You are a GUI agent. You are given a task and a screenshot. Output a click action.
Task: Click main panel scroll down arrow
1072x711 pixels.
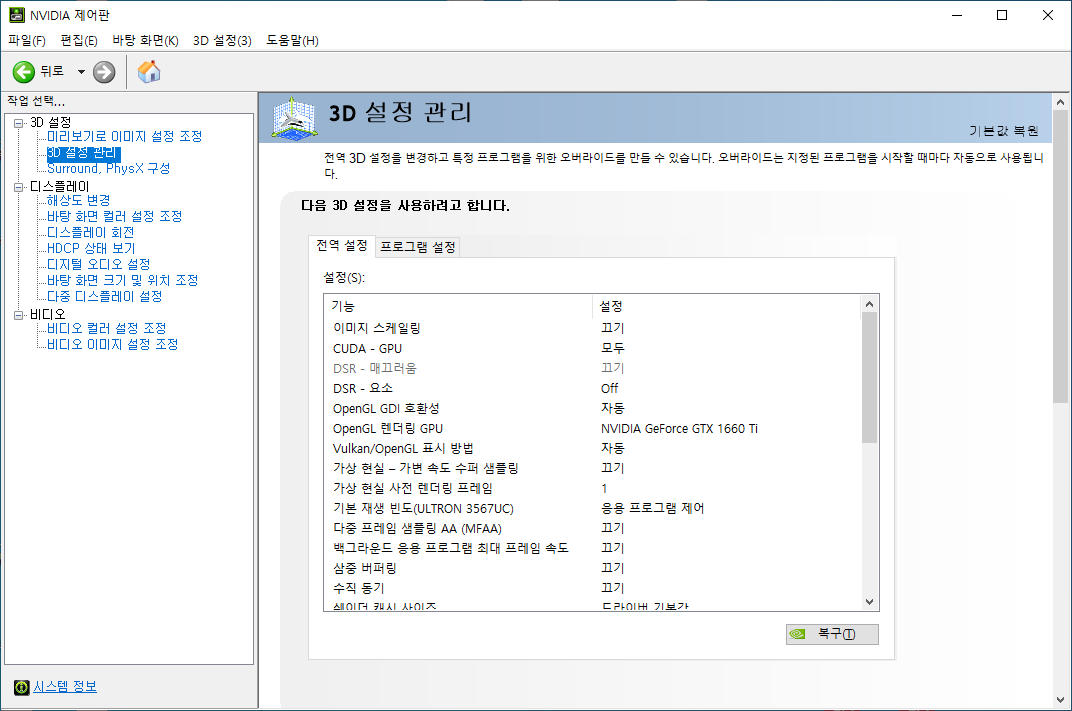click(x=1060, y=700)
